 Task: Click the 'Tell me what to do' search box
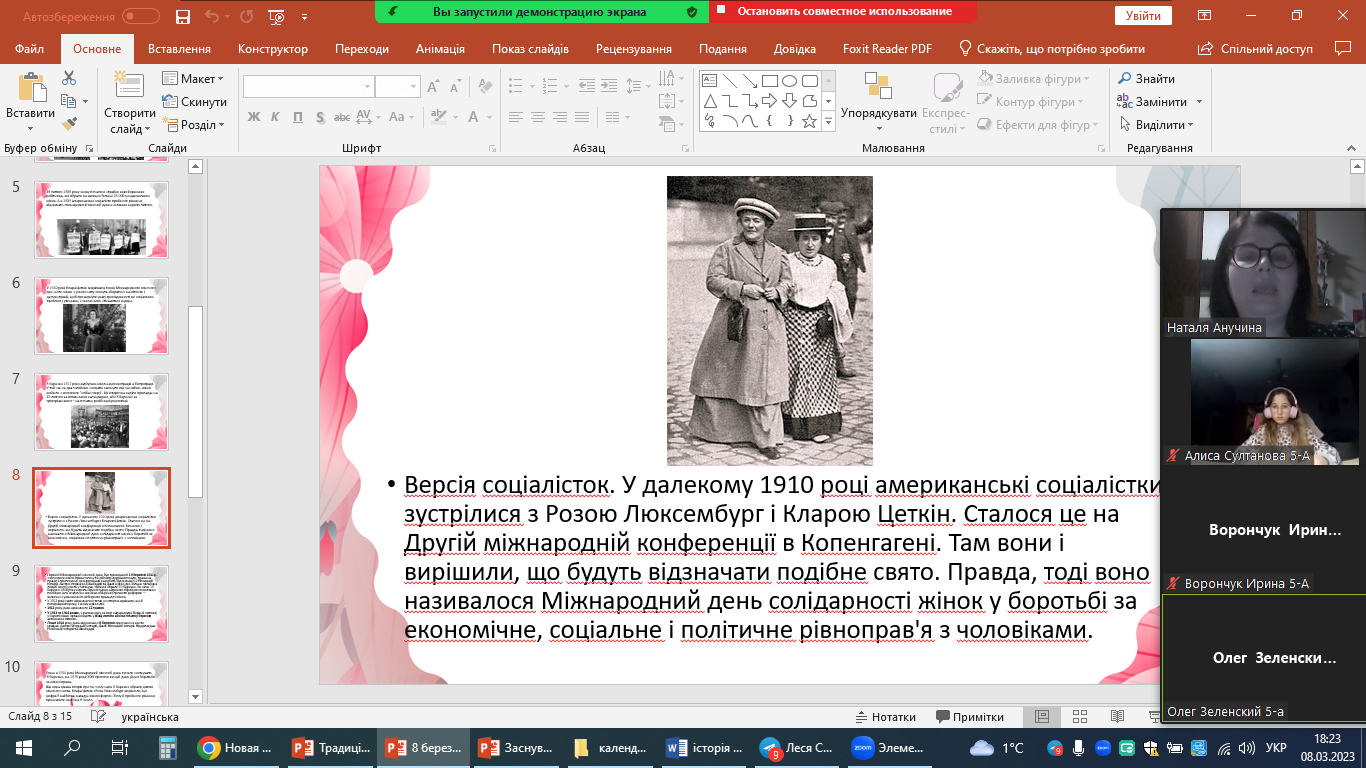1051,49
